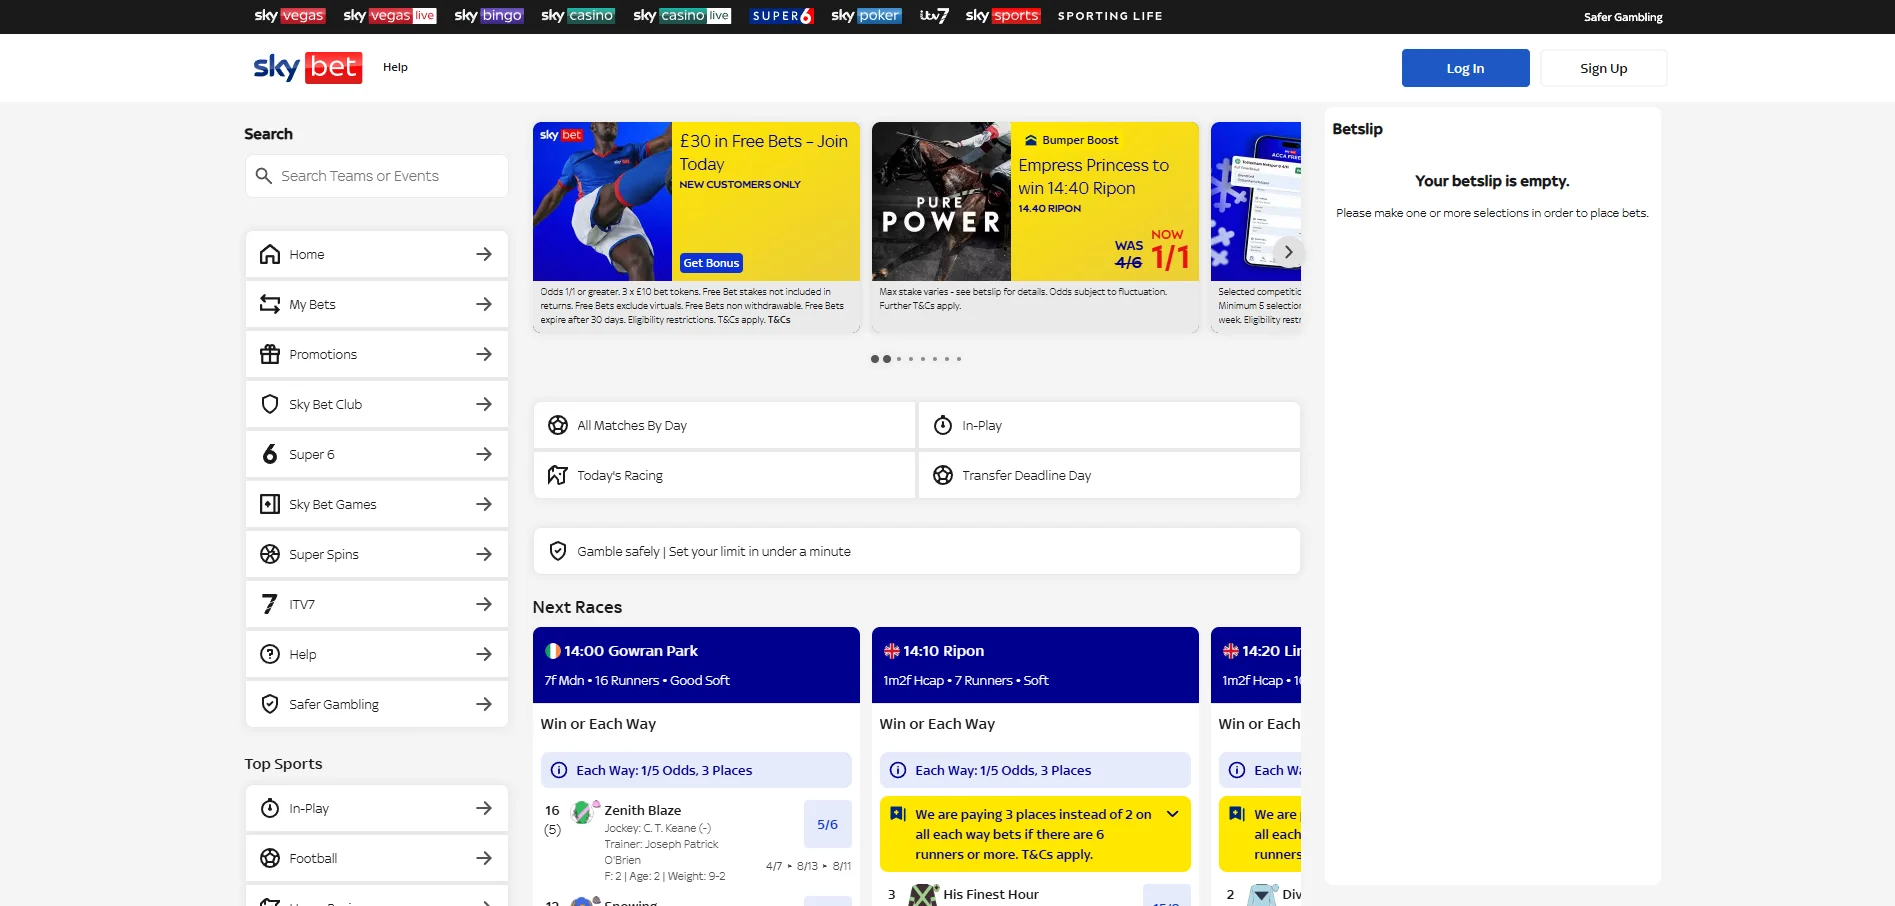The image size is (1895, 906).
Task: Open My Bets in sidebar menu
Action: point(377,304)
